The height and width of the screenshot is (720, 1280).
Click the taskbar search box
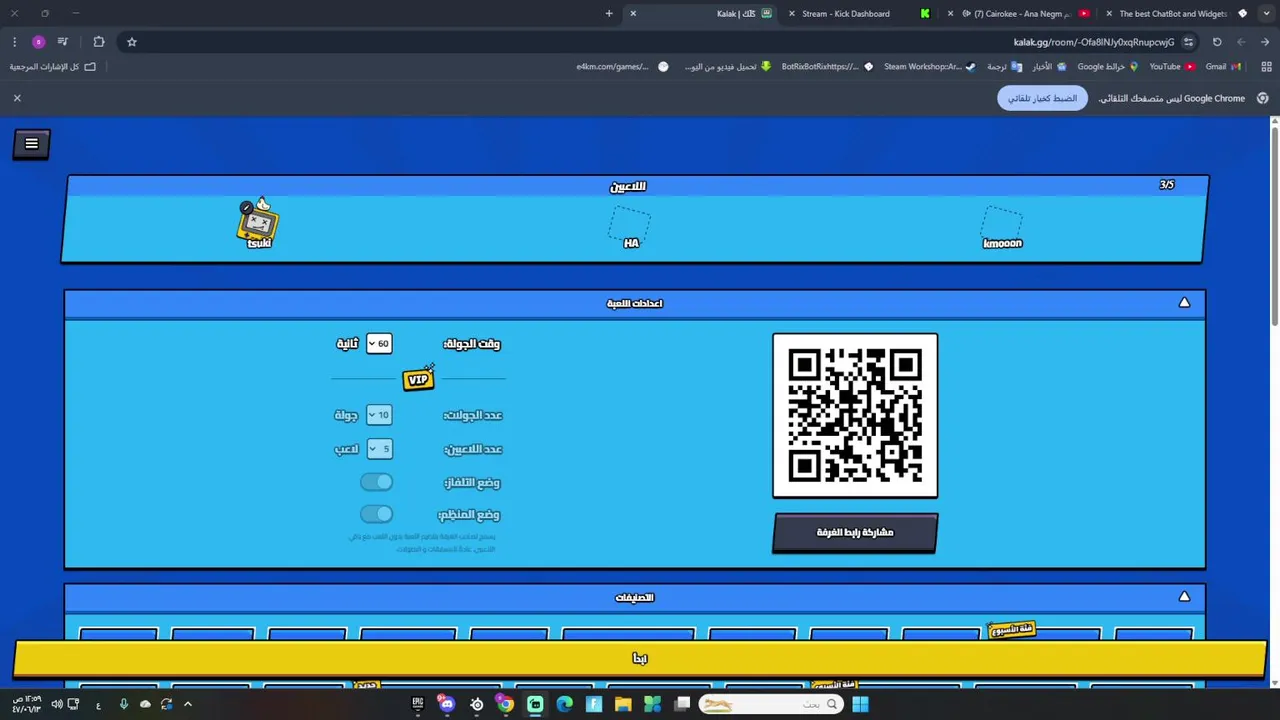[x=770, y=704]
